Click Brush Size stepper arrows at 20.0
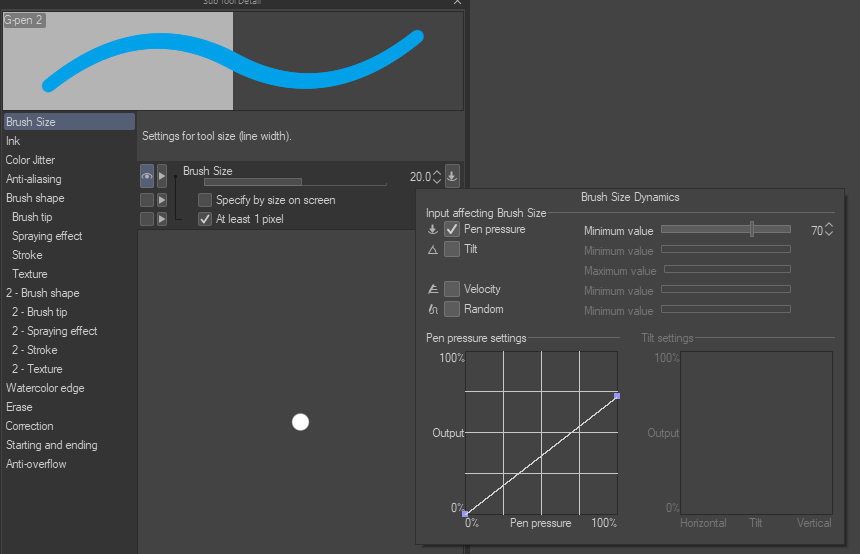 click(x=437, y=177)
